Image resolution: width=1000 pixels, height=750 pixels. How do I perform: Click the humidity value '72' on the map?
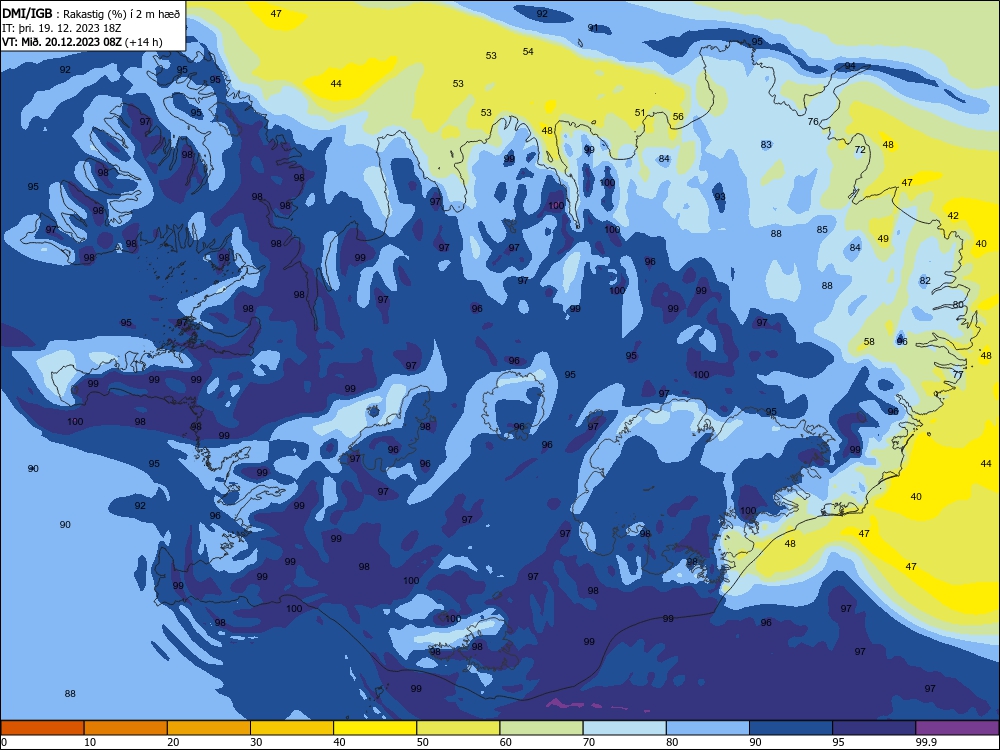860,150
